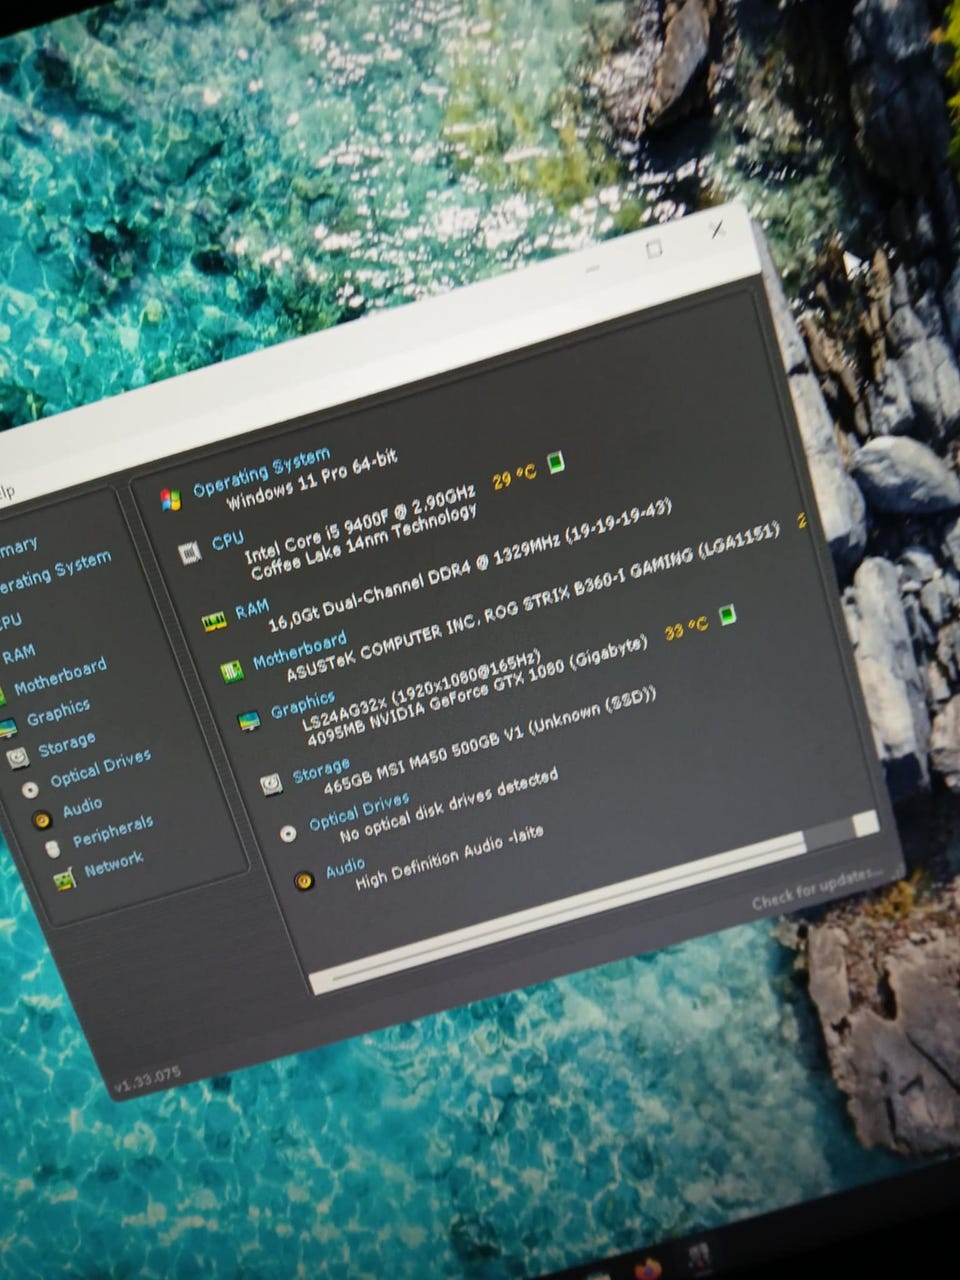The width and height of the screenshot is (960, 1280).
Task: Click the text "Windows 11 Pro 64-bit"
Action: [x=312, y=480]
